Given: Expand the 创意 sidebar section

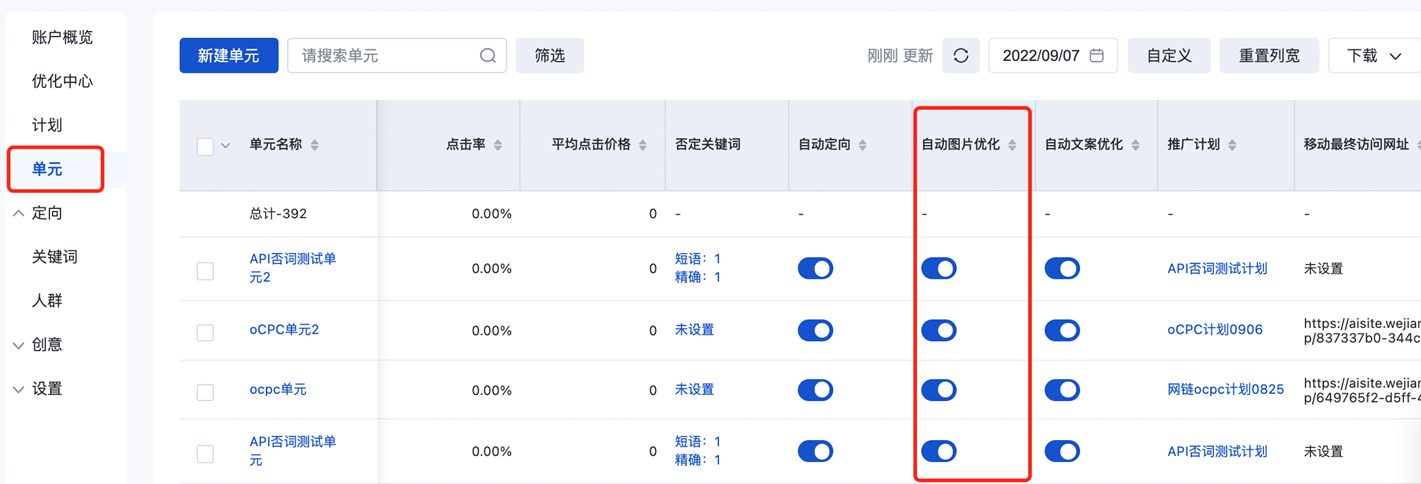Looking at the screenshot, I should coord(19,345).
